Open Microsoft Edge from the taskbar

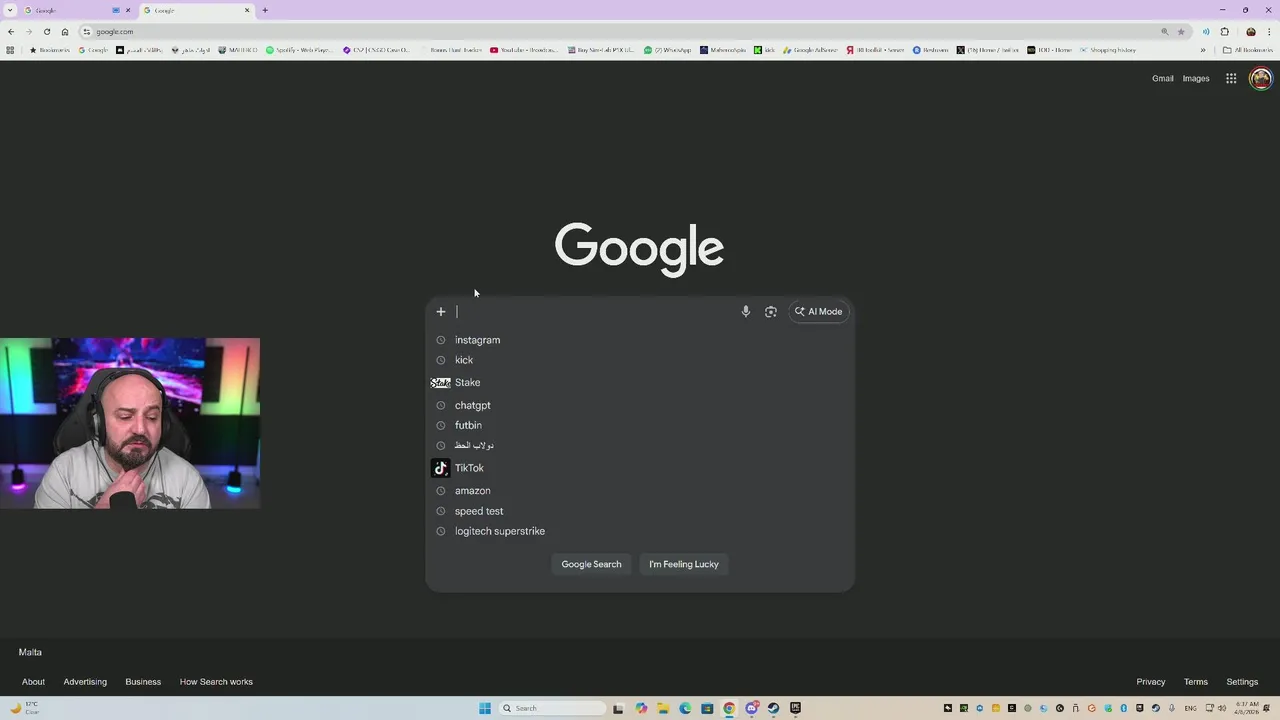pyautogui.click(x=685, y=708)
